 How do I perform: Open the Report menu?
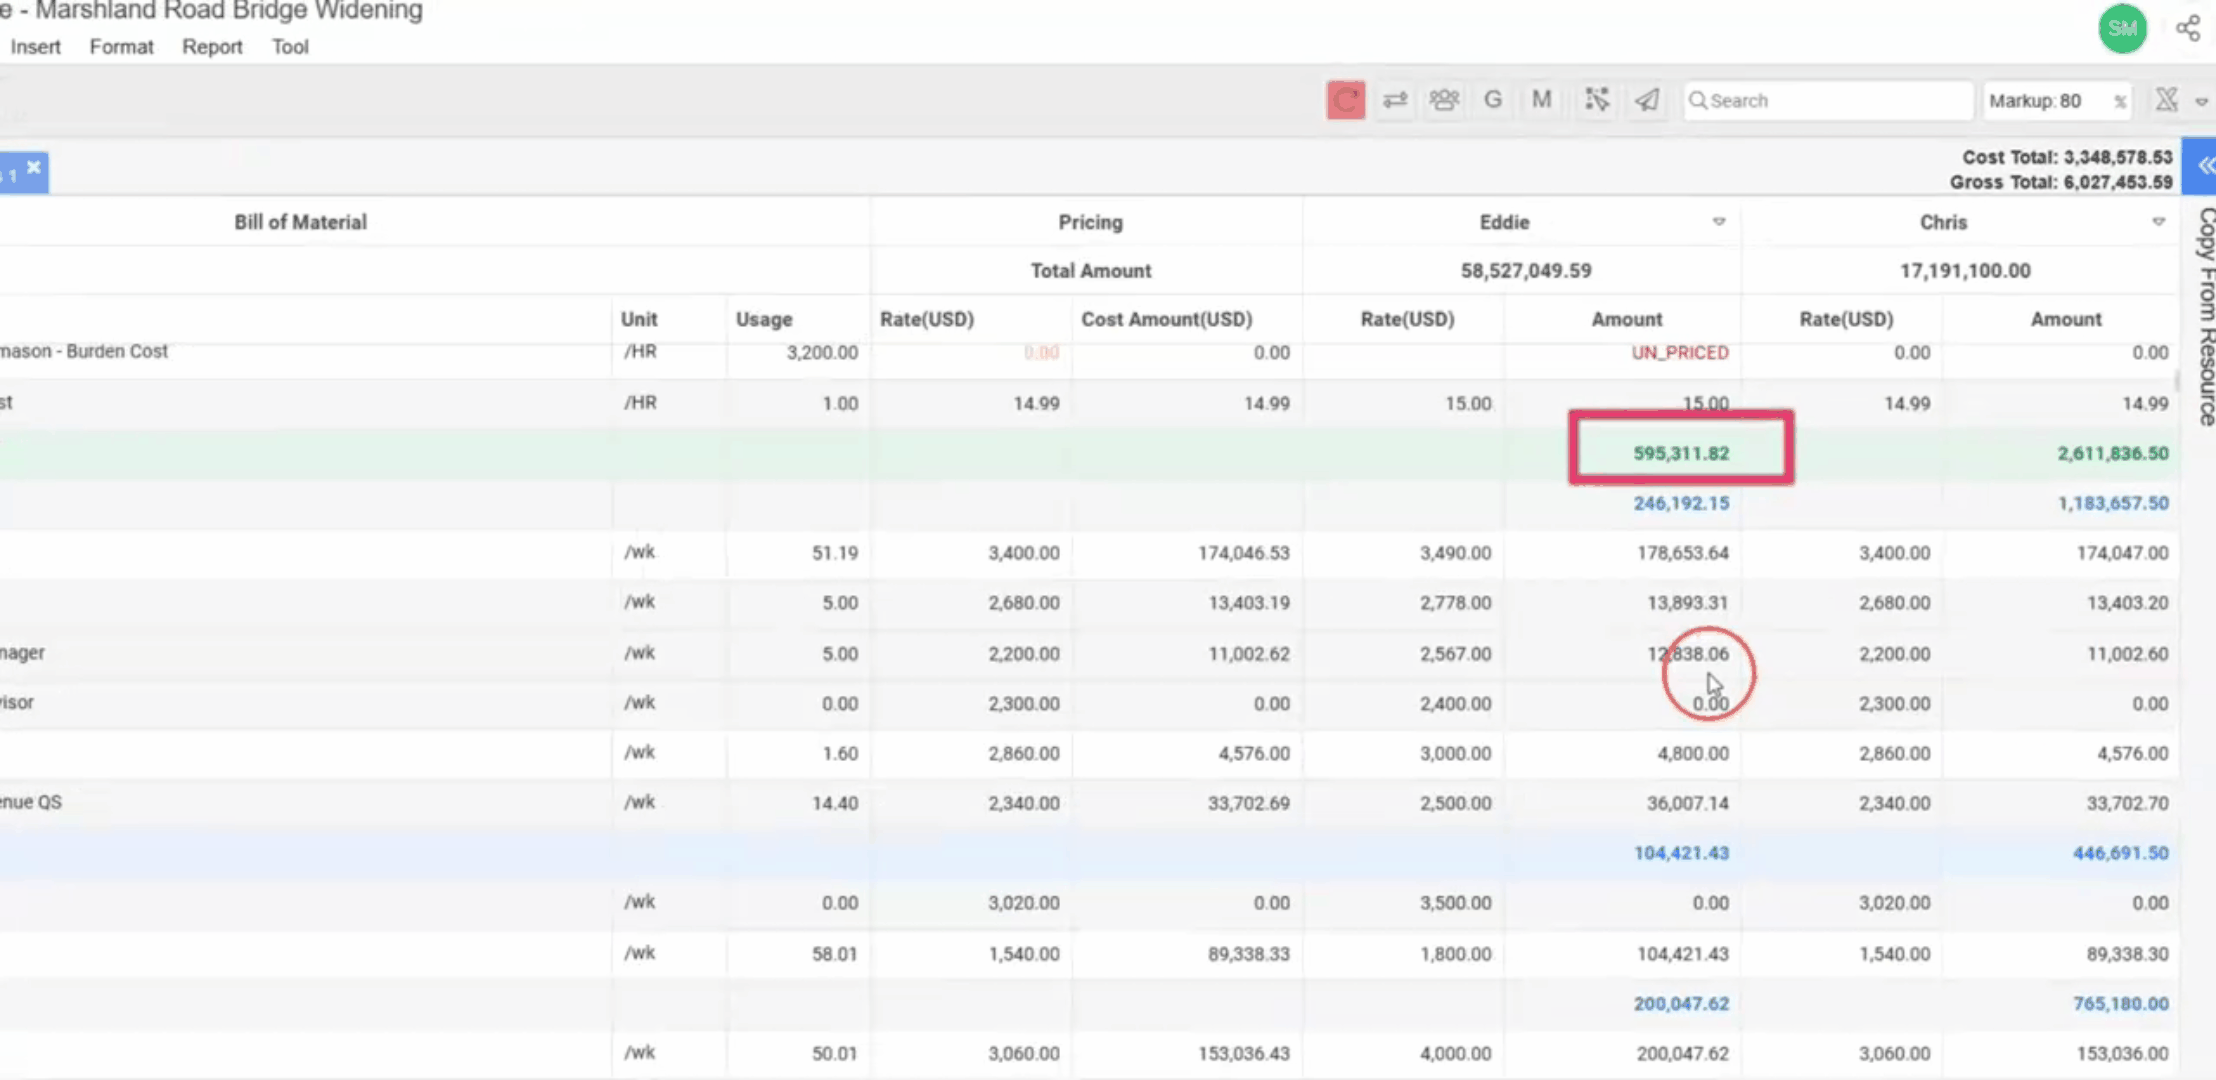(x=212, y=47)
